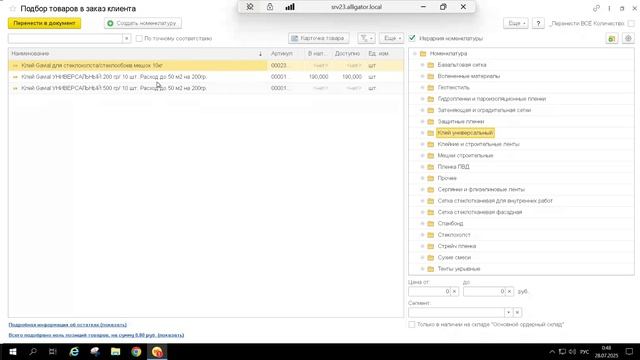Screen dimensions: 640x360
Task: Open detailed stock balance information link
Action: tap(68, 325)
